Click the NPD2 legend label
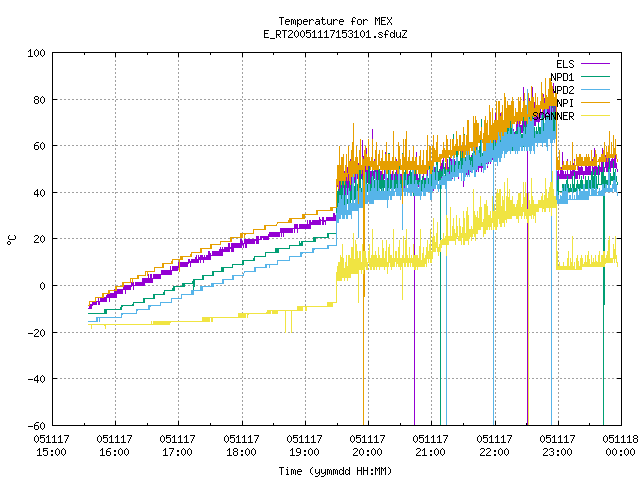The width and height of the screenshot is (640, 480). pyautogui.click(x=563, y=90)
